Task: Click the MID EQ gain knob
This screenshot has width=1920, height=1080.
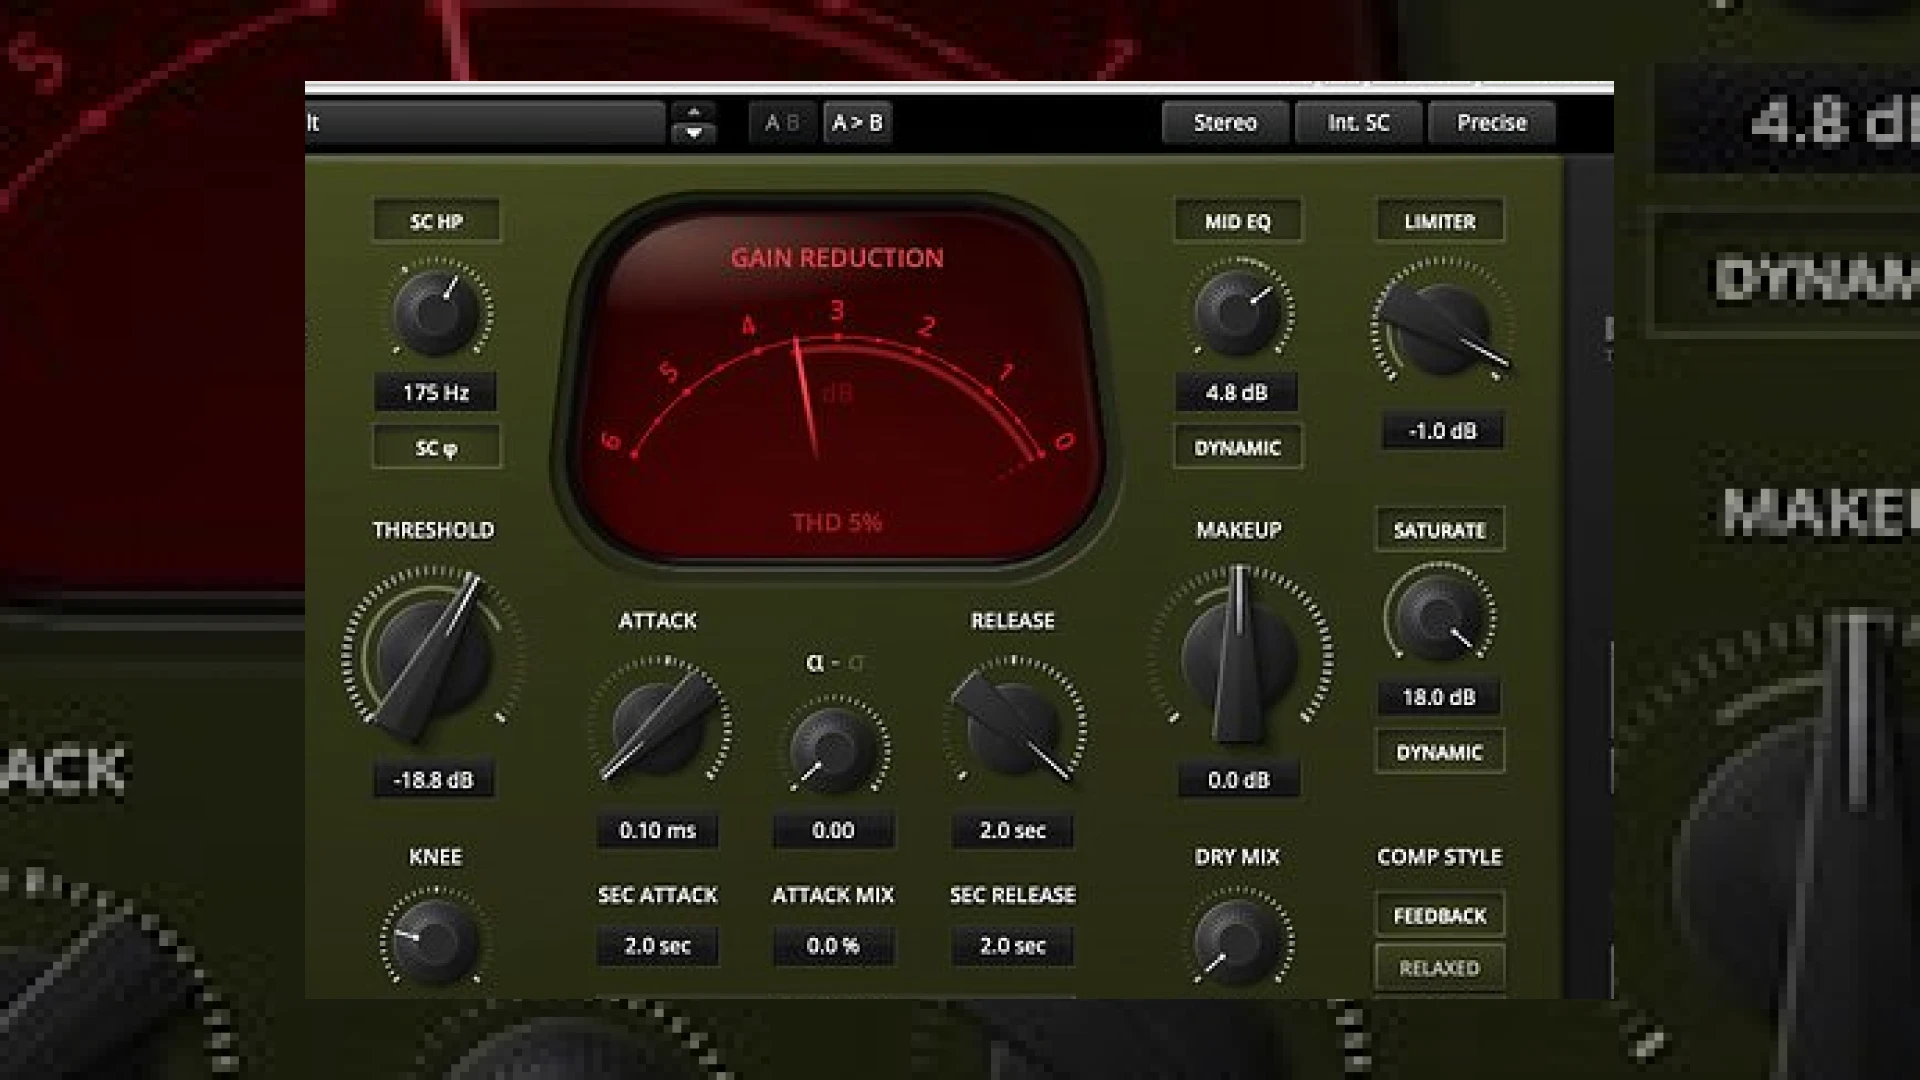Action: tap(1238, 312)
